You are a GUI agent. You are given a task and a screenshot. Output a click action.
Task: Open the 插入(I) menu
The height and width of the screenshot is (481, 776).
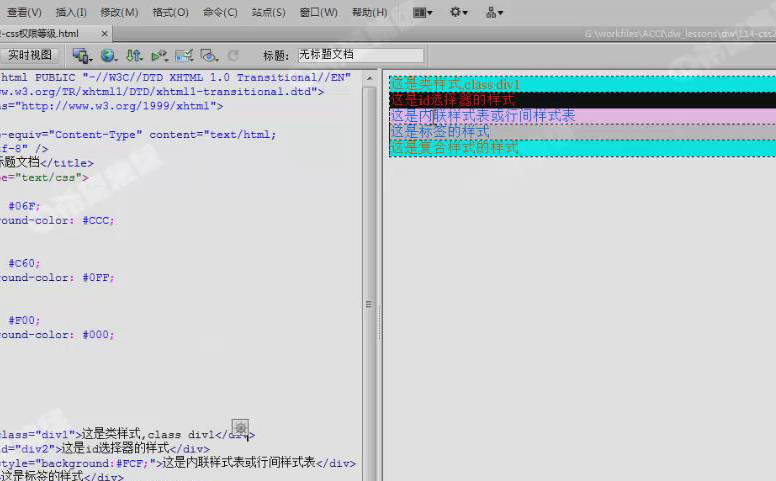pos(71,13)
